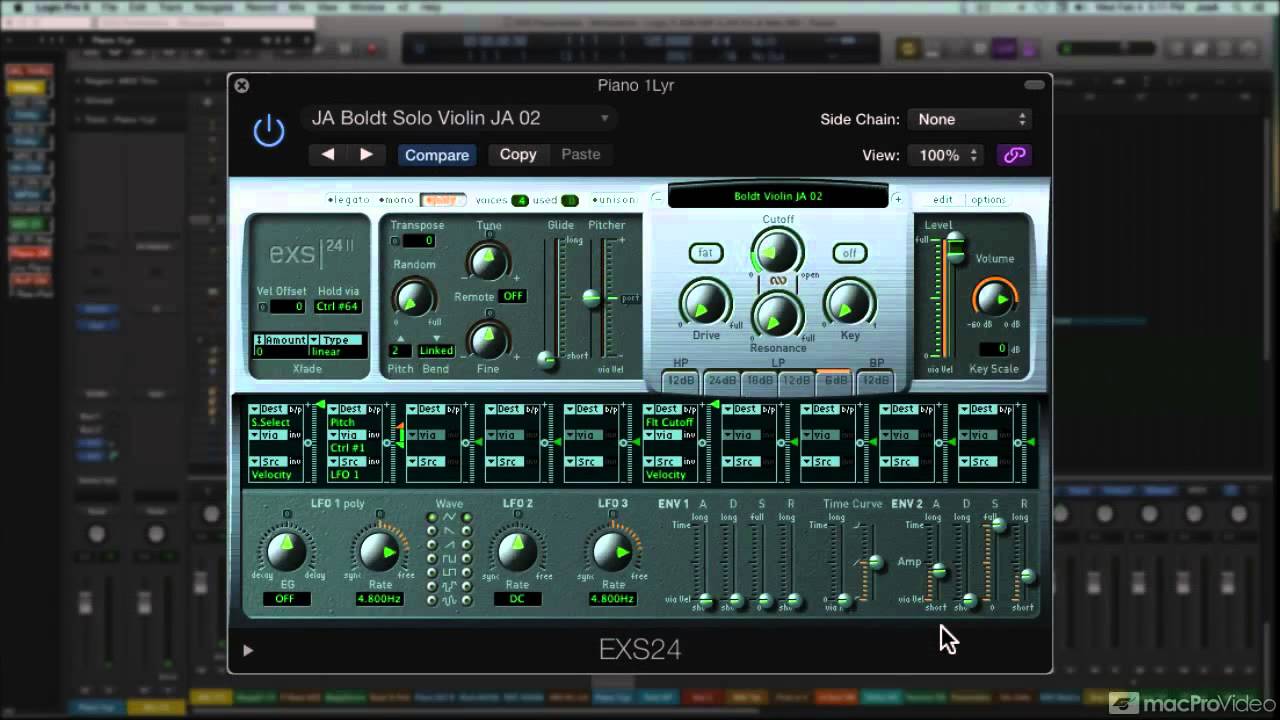Expand extended parameters triangle at plugin bottom
The width and height of the screenshot is (1280, 720).
coord(248,650)
